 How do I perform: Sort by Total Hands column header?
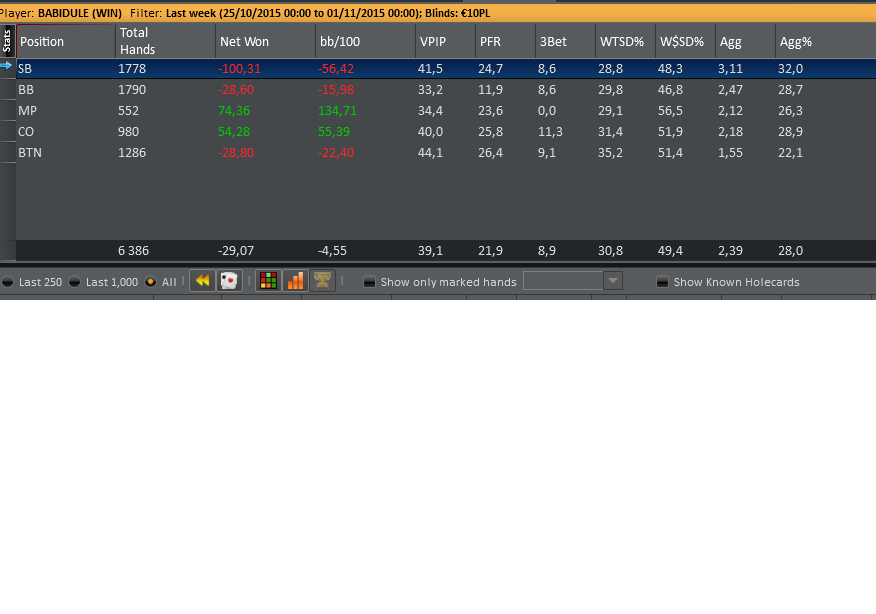(165, 41)
